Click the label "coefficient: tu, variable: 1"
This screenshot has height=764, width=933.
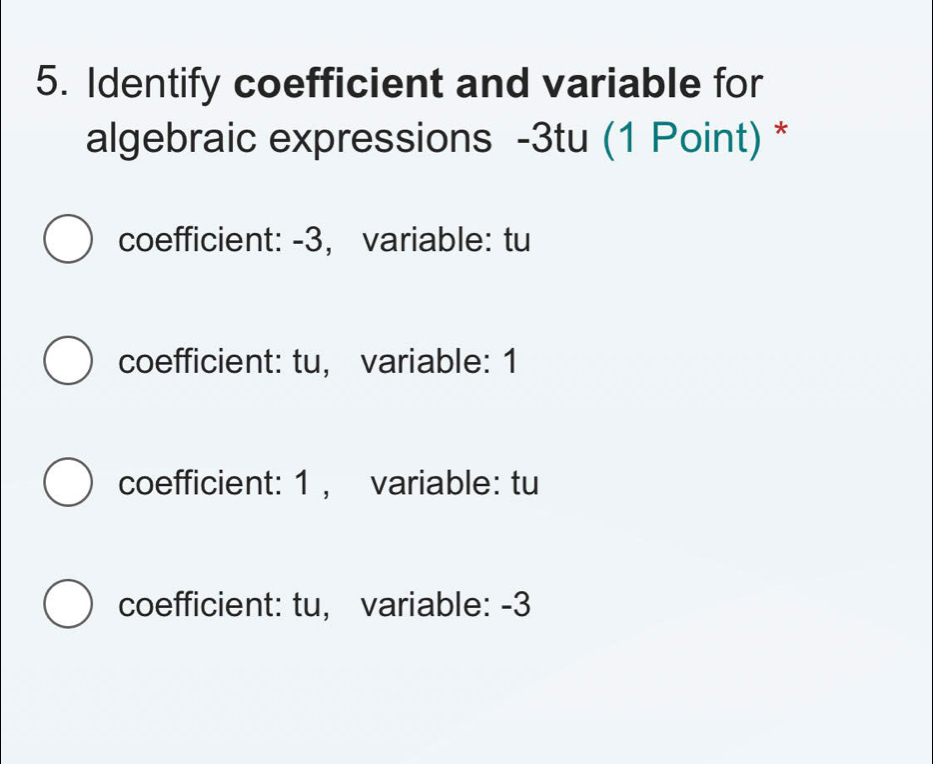pos(318,361)
